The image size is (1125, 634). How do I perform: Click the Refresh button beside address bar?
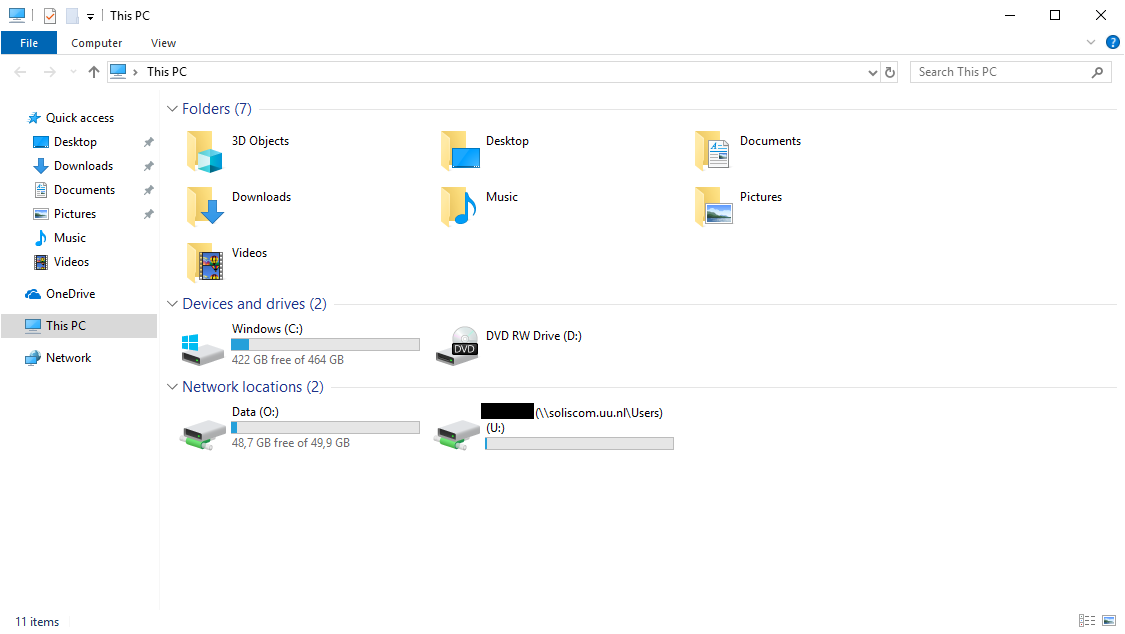[890, 72]
